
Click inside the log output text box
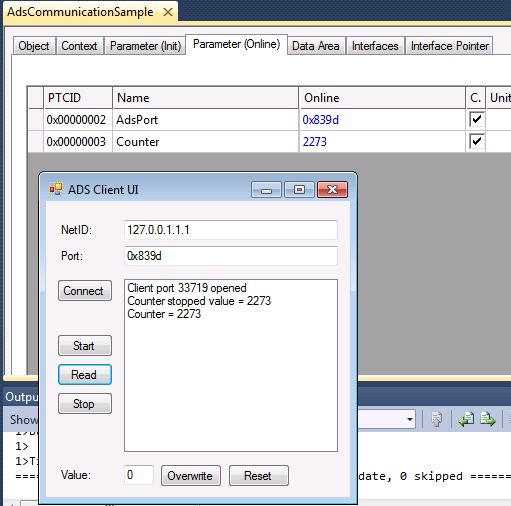pyautogui.click(x=231, y=365)
